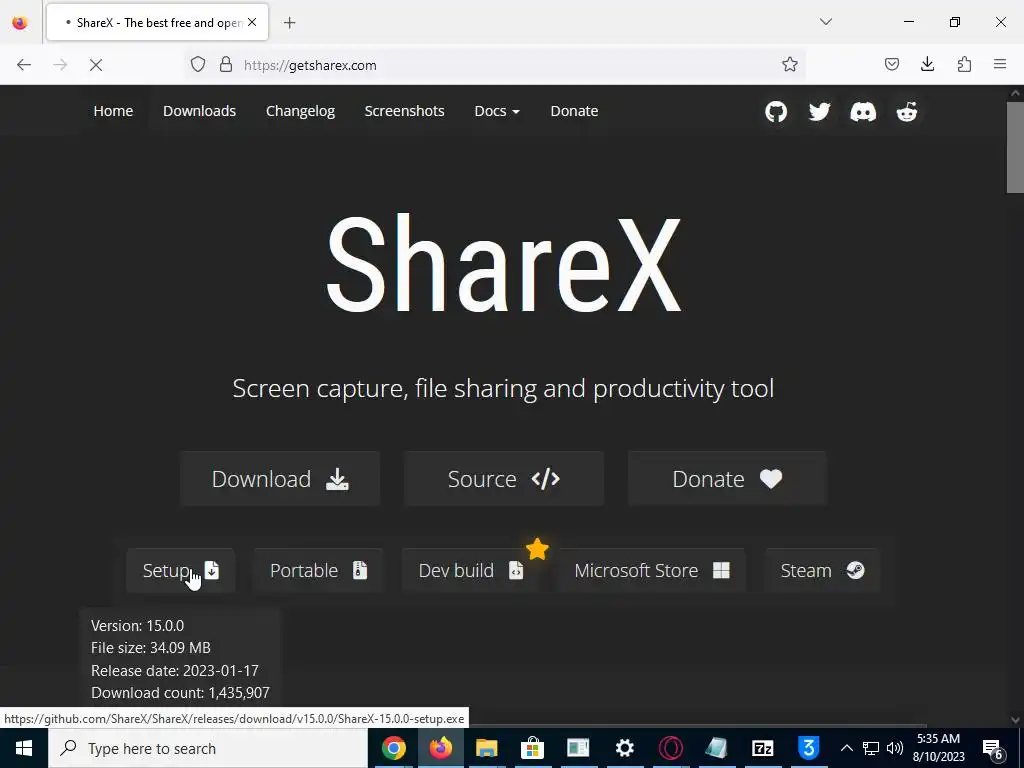Bookmark this page with the star
The width and height of the screenshot is (1024, 768).
[x=790, y=65]
